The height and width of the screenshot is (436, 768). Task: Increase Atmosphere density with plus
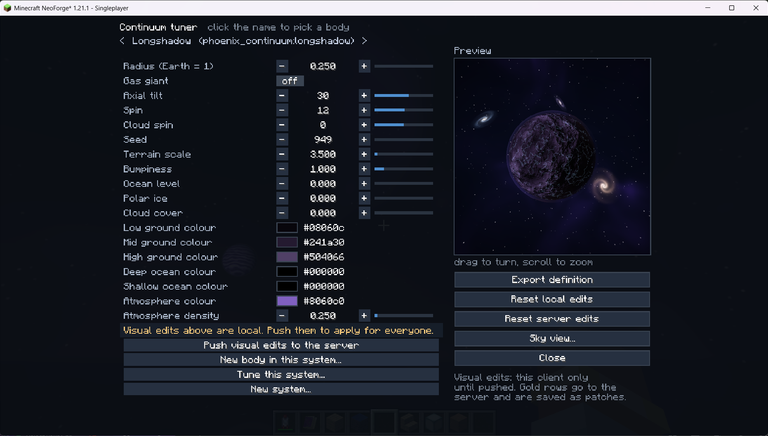point(364,316)
